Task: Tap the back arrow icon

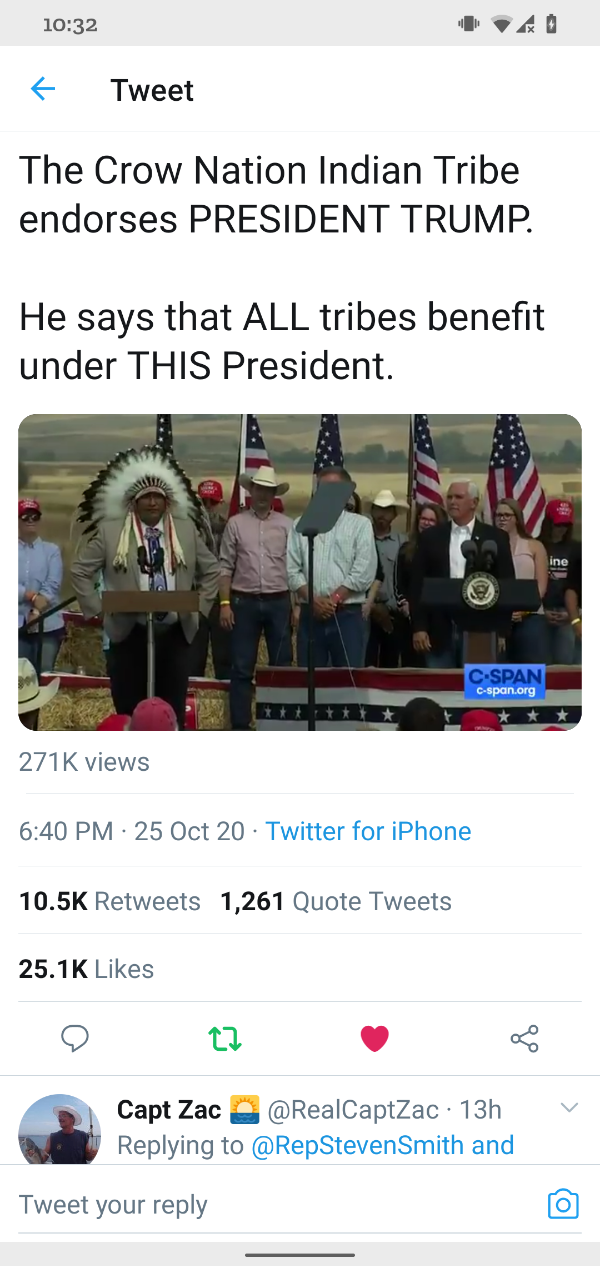Action: [x=43, y=90]
